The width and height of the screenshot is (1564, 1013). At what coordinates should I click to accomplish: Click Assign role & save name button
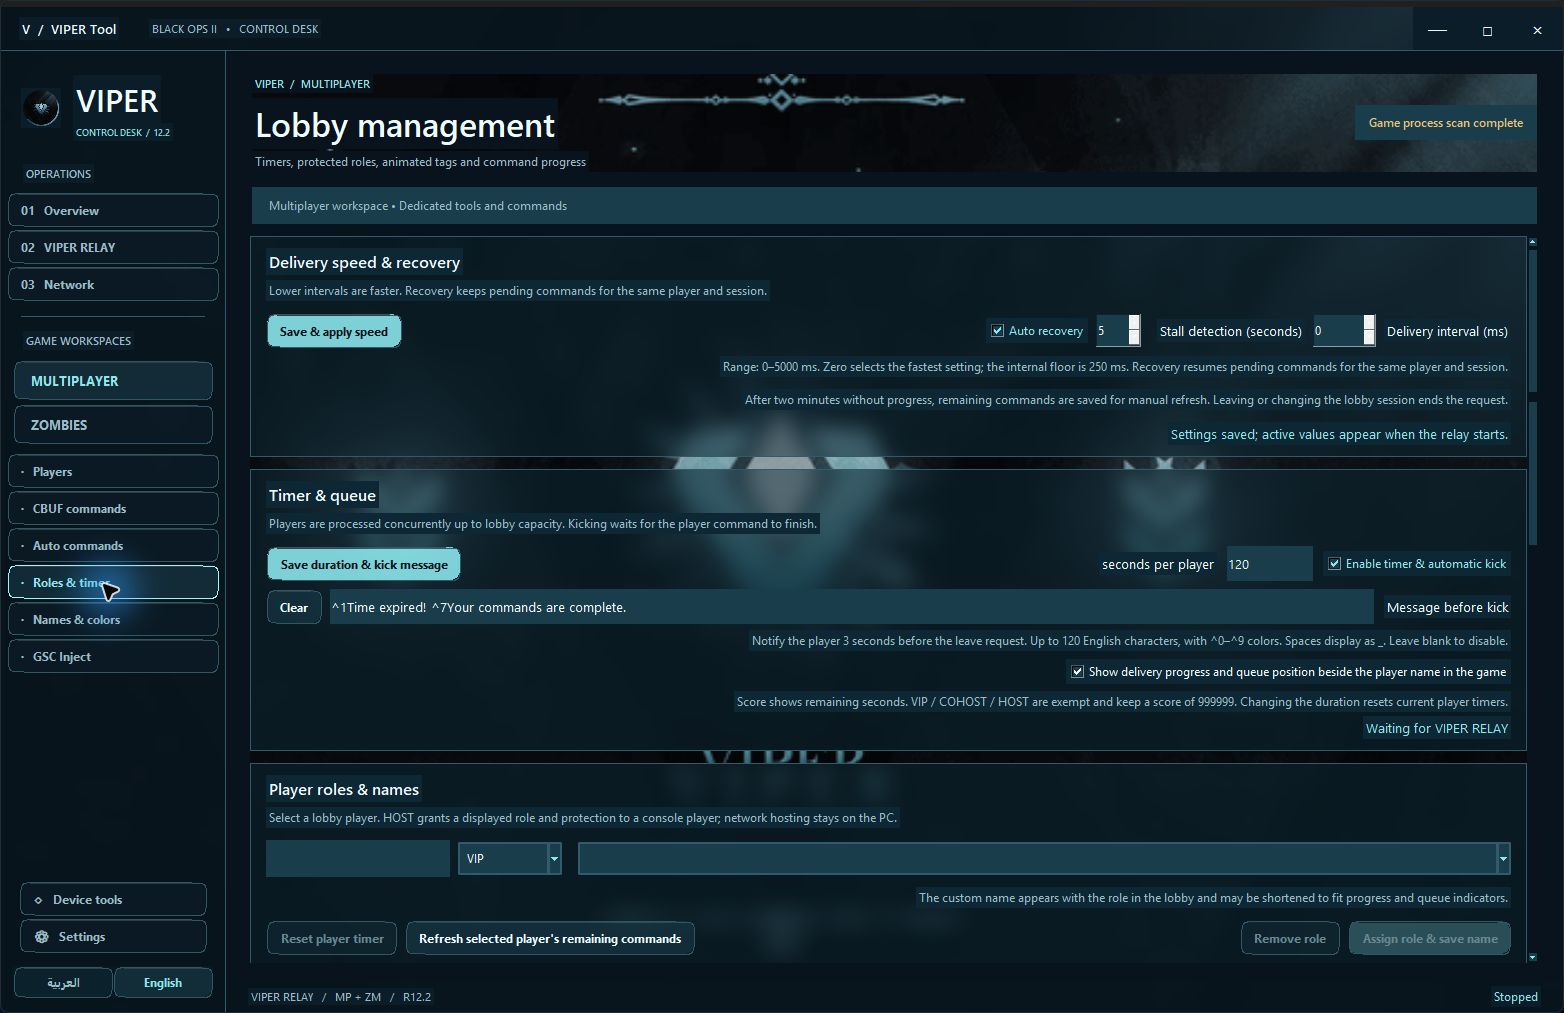pyautogui.click(x=1430, y=939)
